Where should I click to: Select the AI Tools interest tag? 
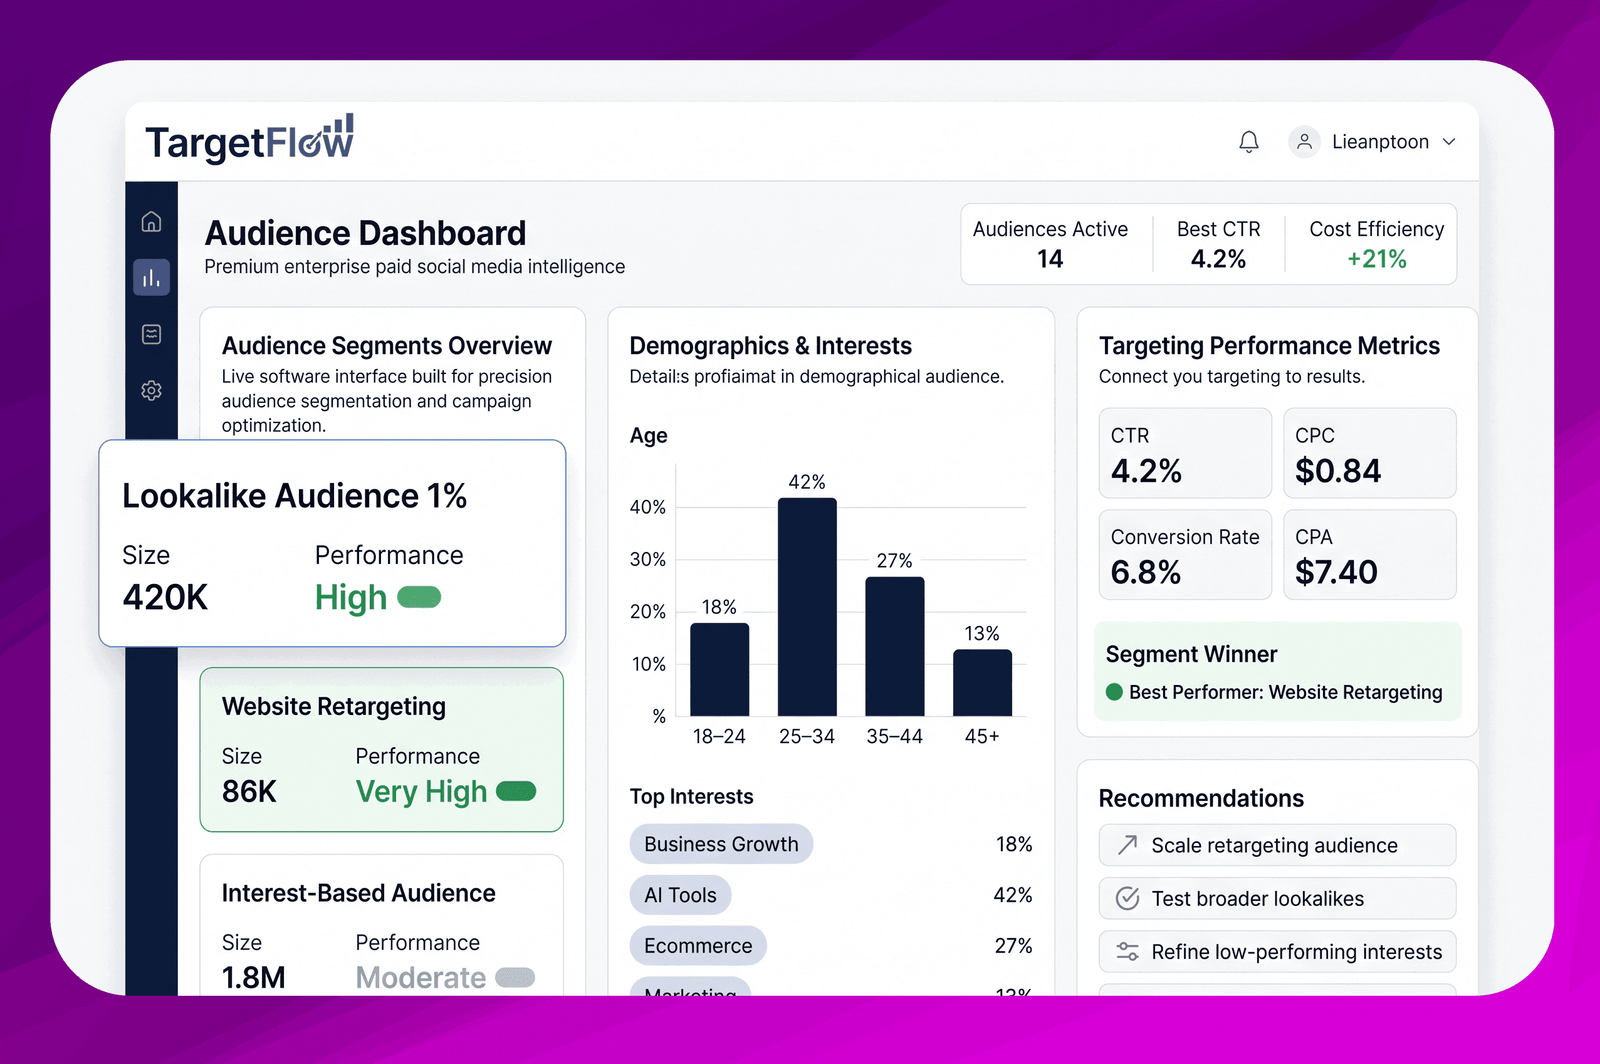point(680,895)
